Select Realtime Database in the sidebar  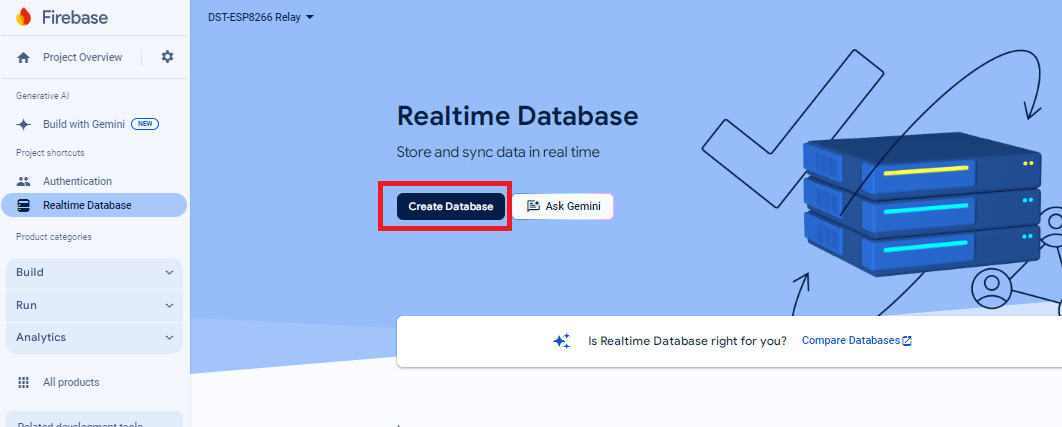click(x=87, y=205)
